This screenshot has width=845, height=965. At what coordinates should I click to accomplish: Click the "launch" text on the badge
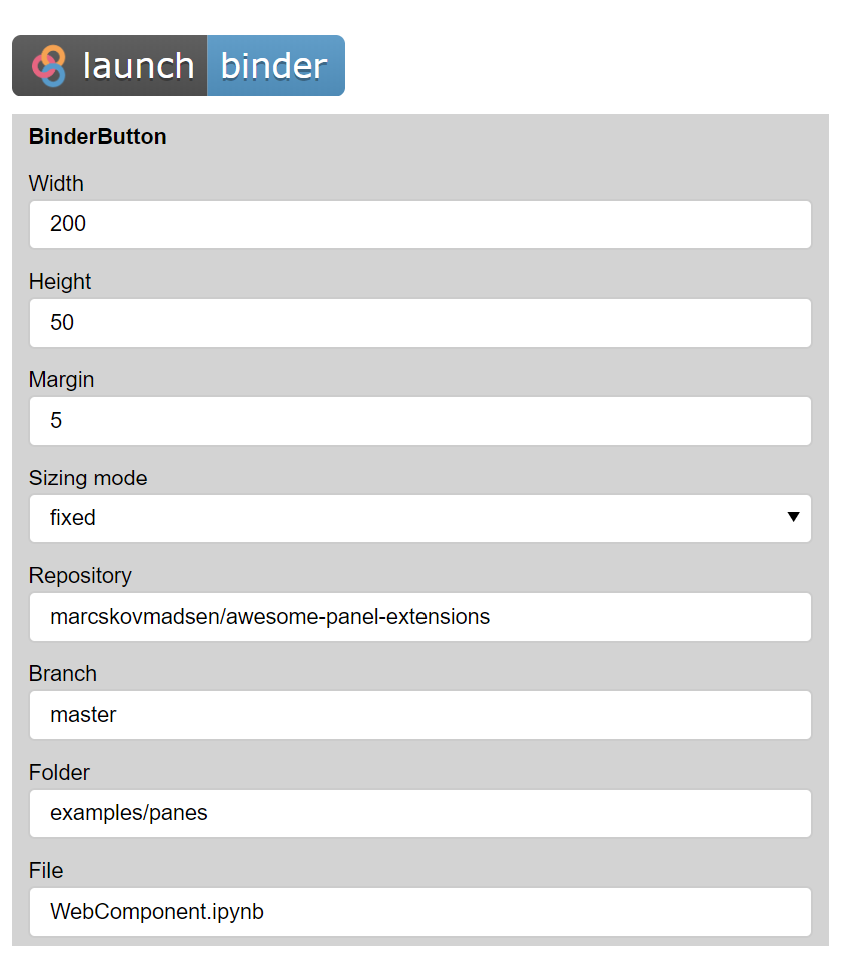tap(138, 65)
